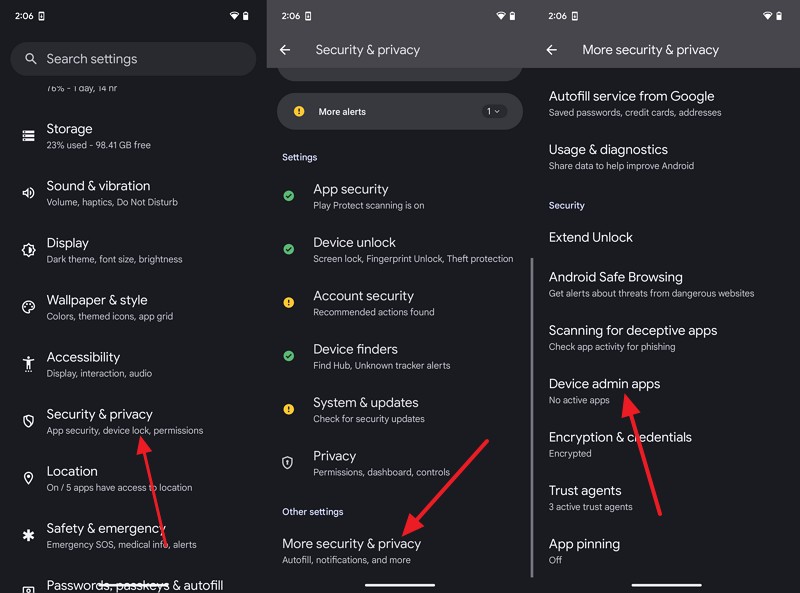This screenshot has width=800, height=593.
Task: Open App pinning setting
Action: coord(666,551)
